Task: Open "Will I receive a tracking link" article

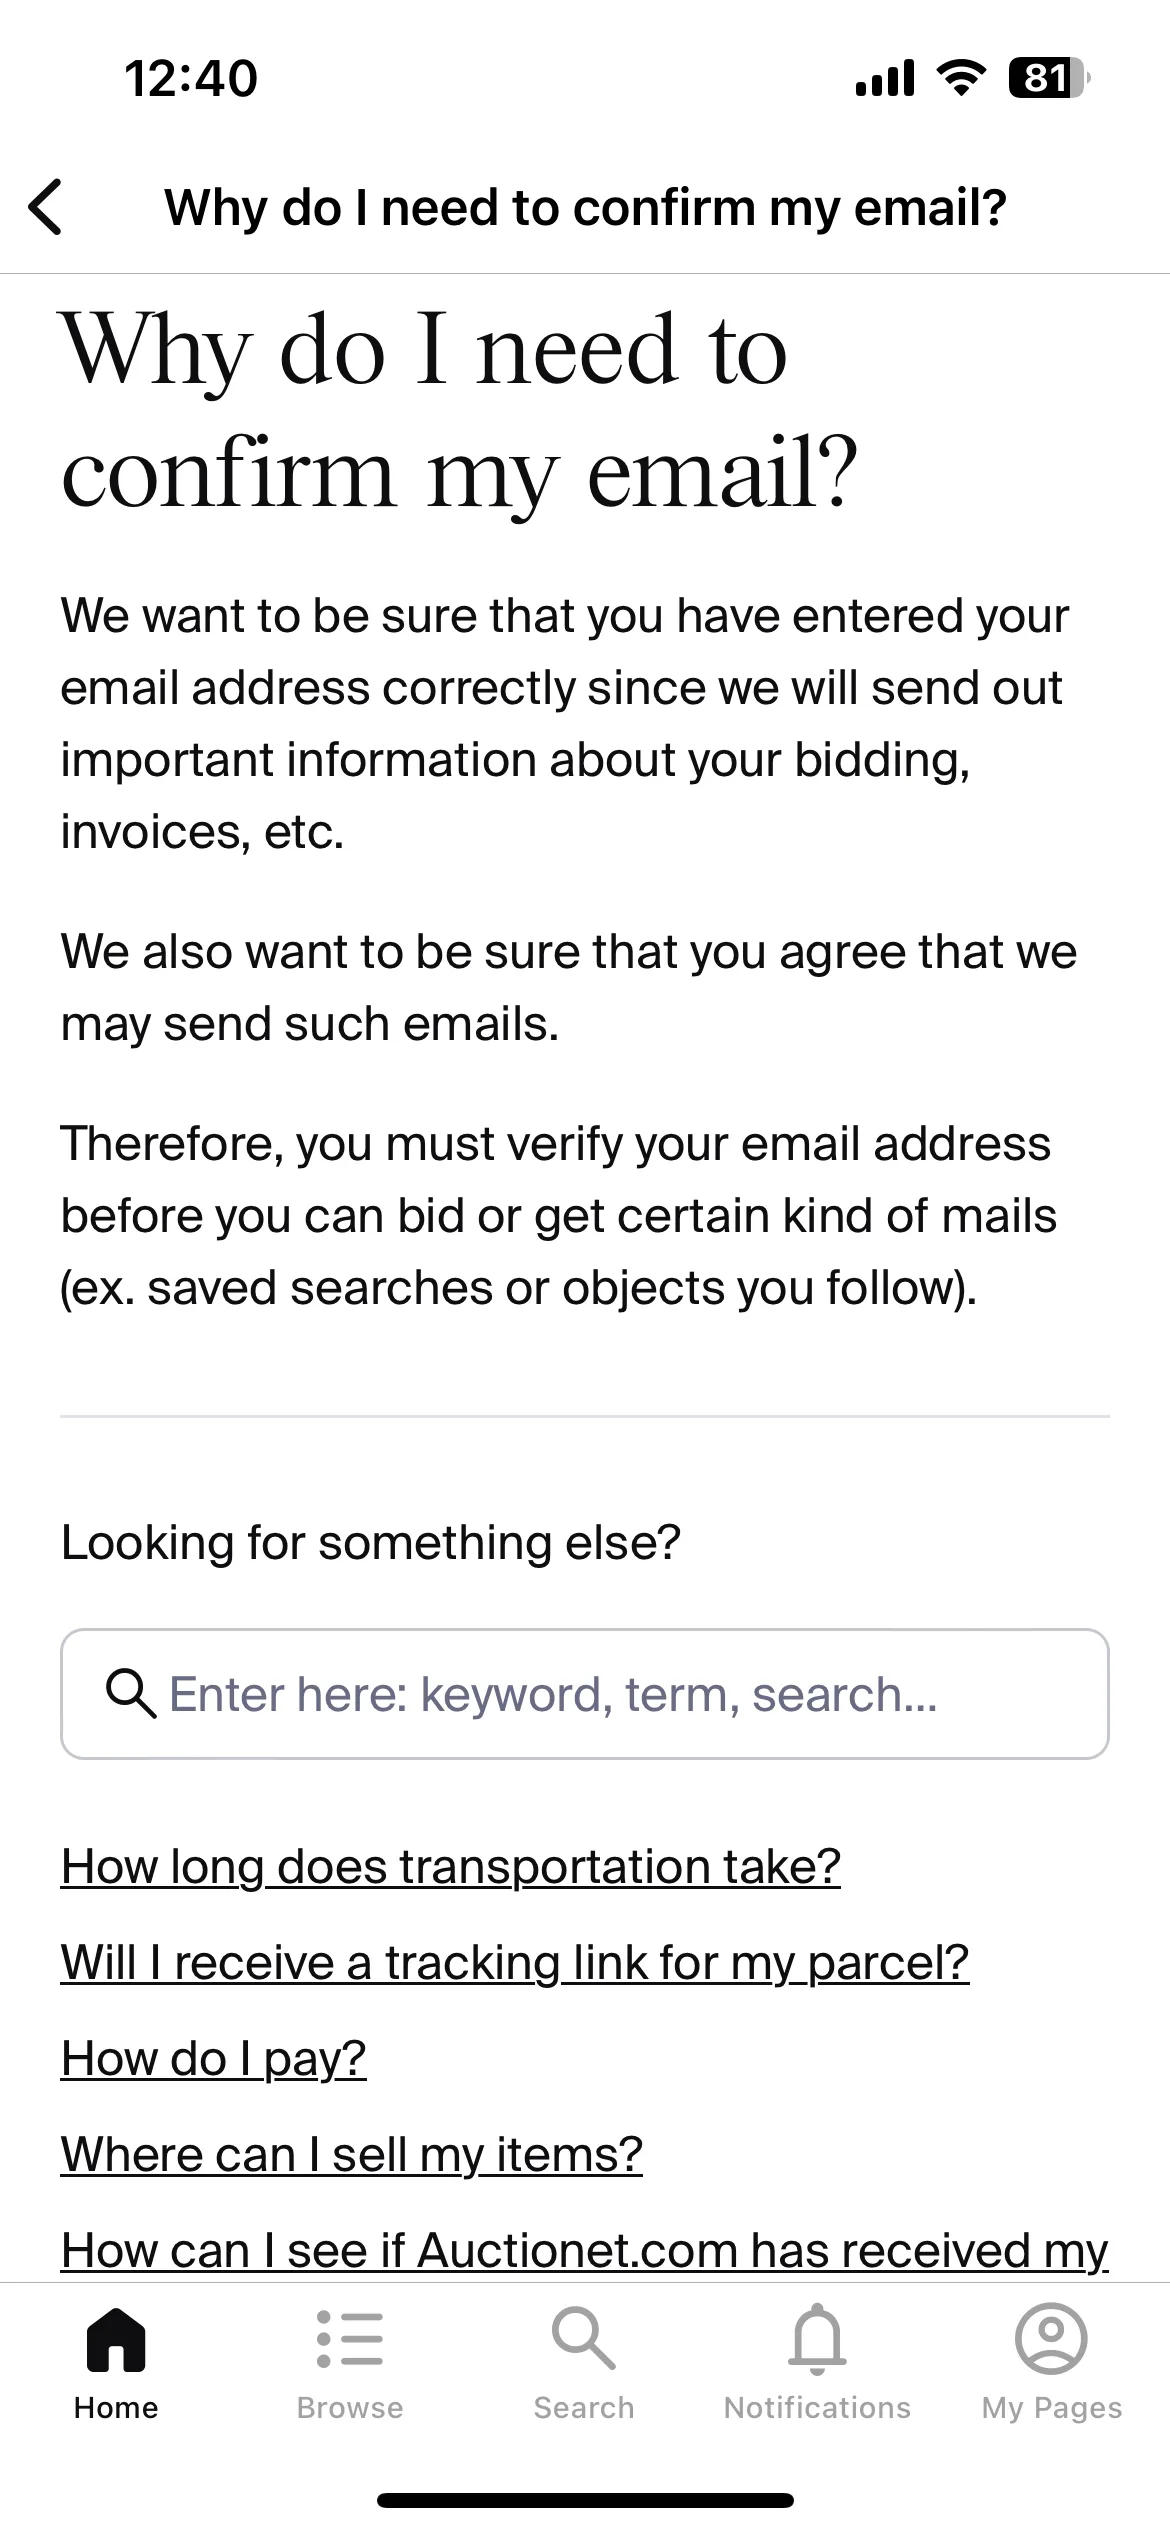Action: [x=515, y=1962]
